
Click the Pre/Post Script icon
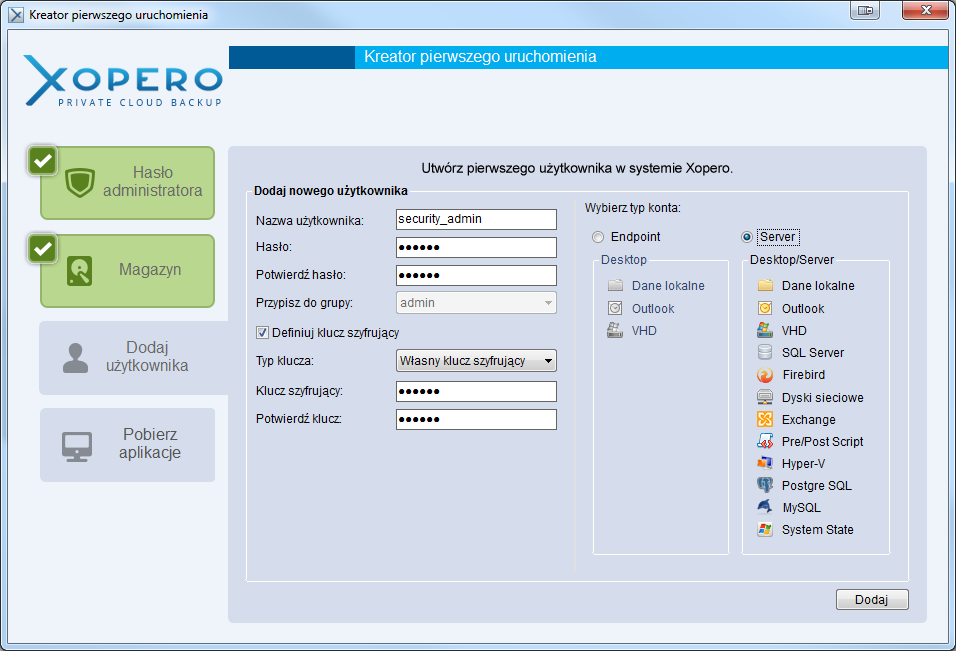pos(765,441)
